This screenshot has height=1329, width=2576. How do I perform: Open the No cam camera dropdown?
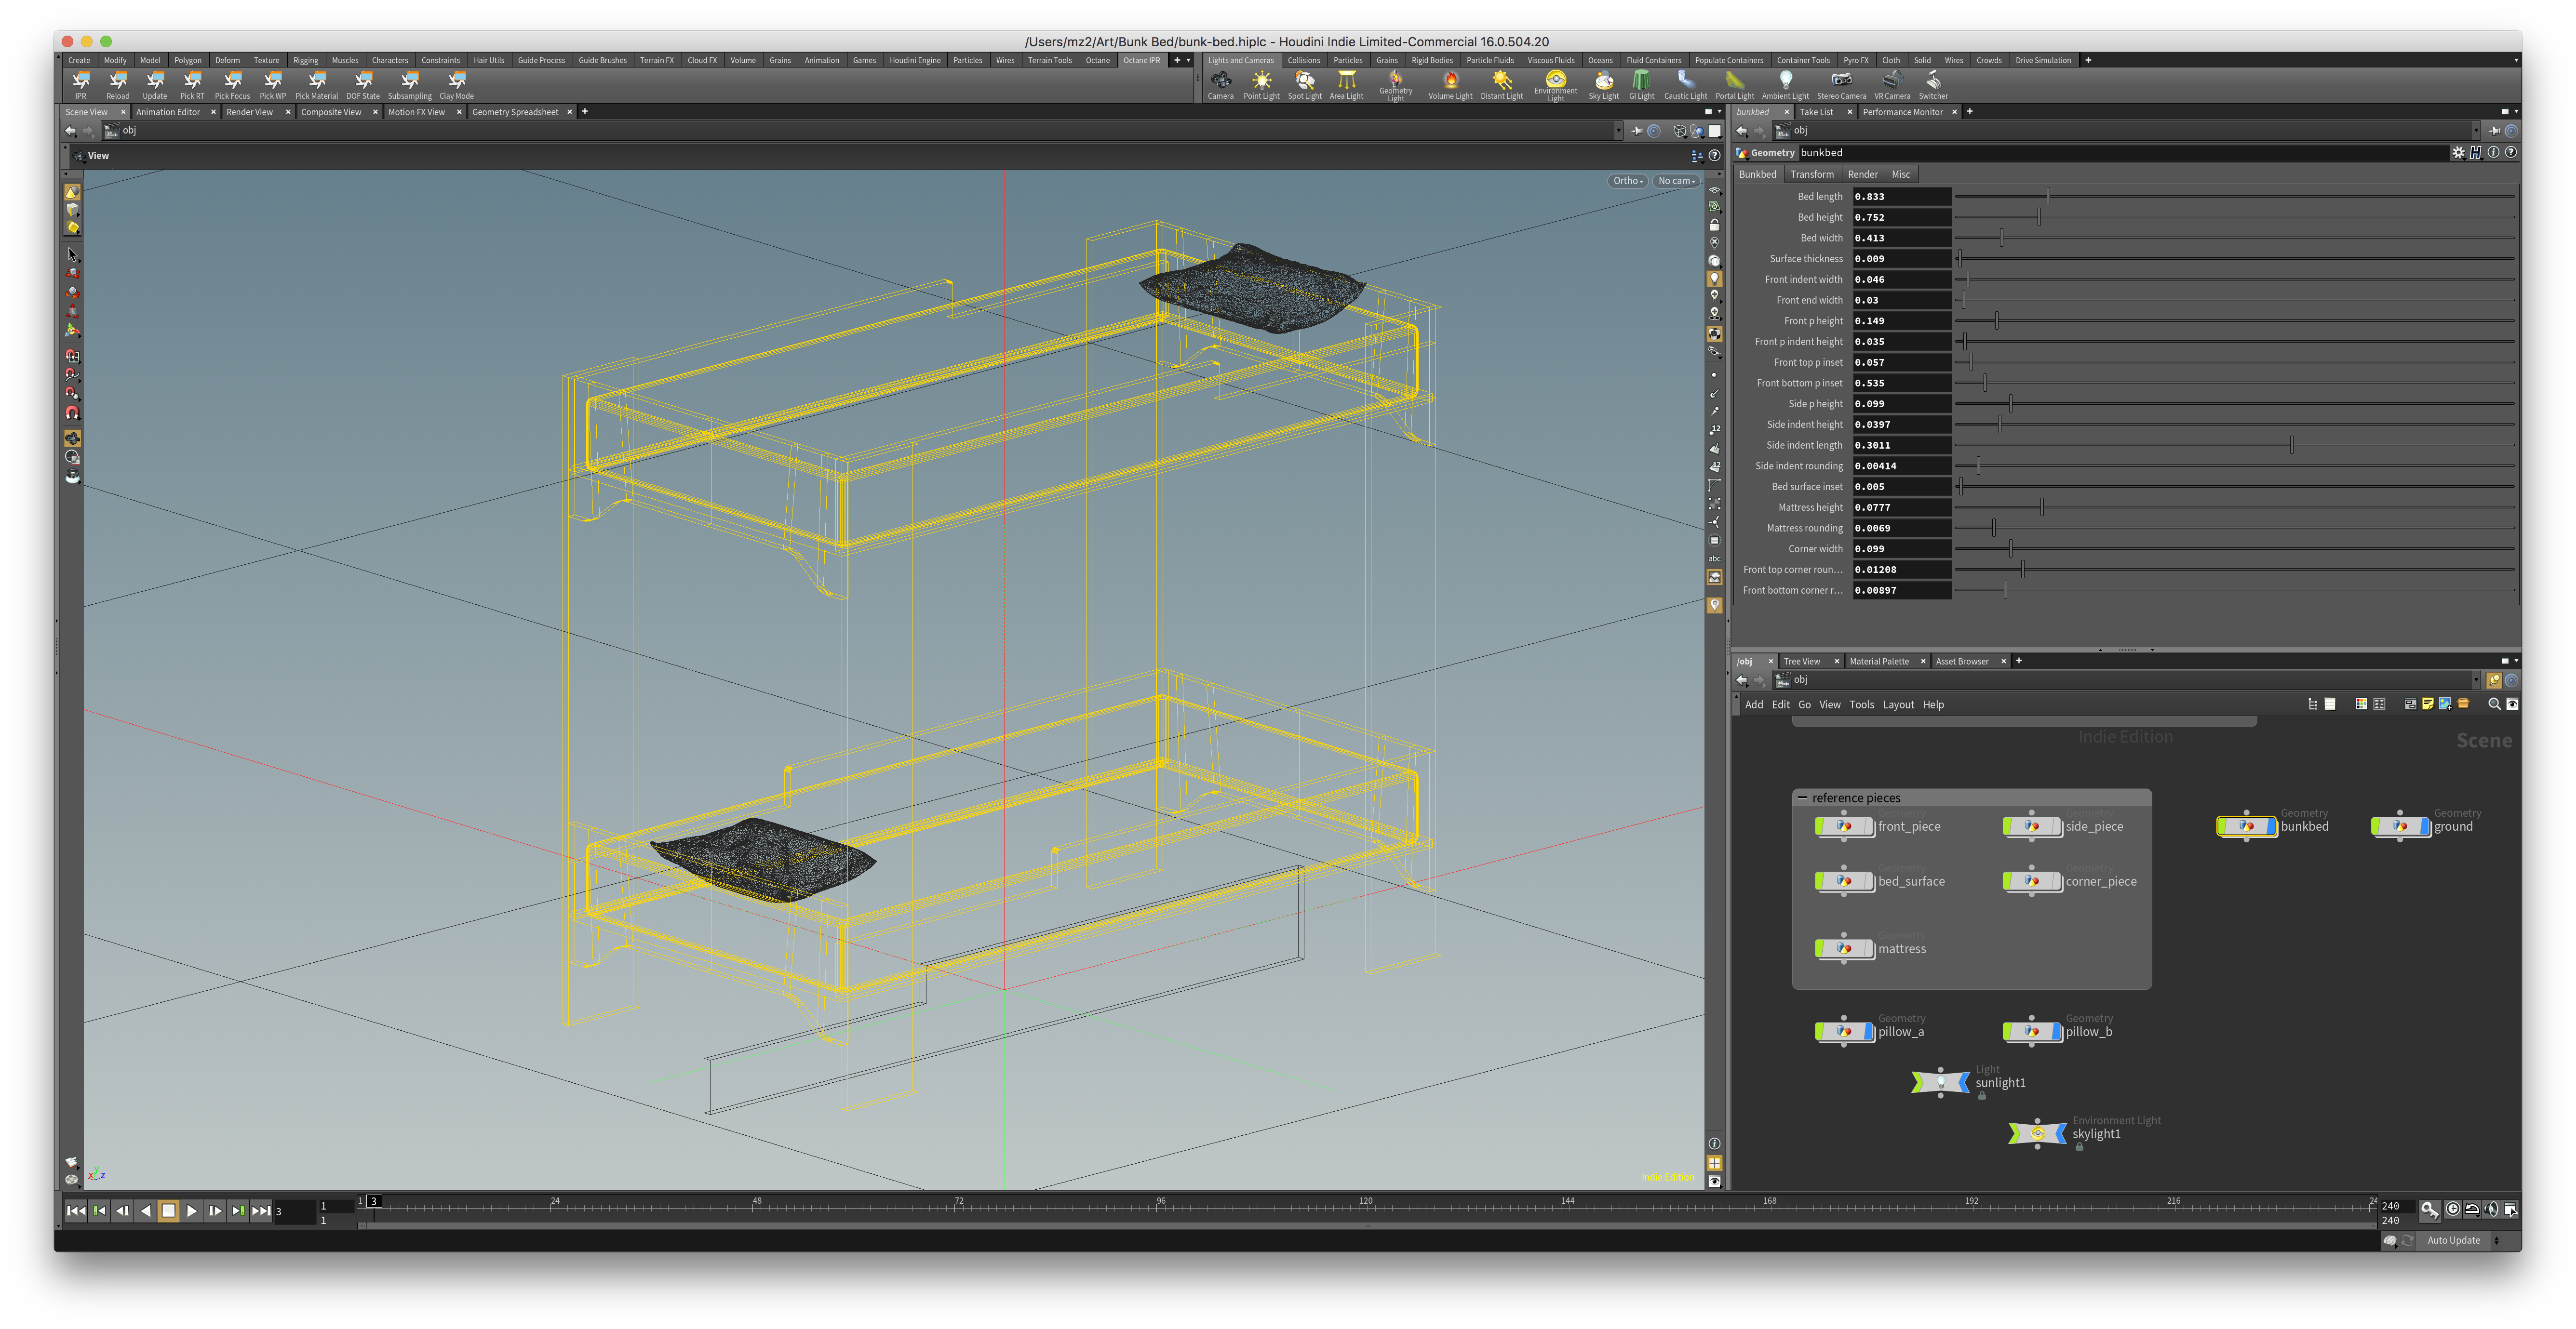tap(1676, 181)
